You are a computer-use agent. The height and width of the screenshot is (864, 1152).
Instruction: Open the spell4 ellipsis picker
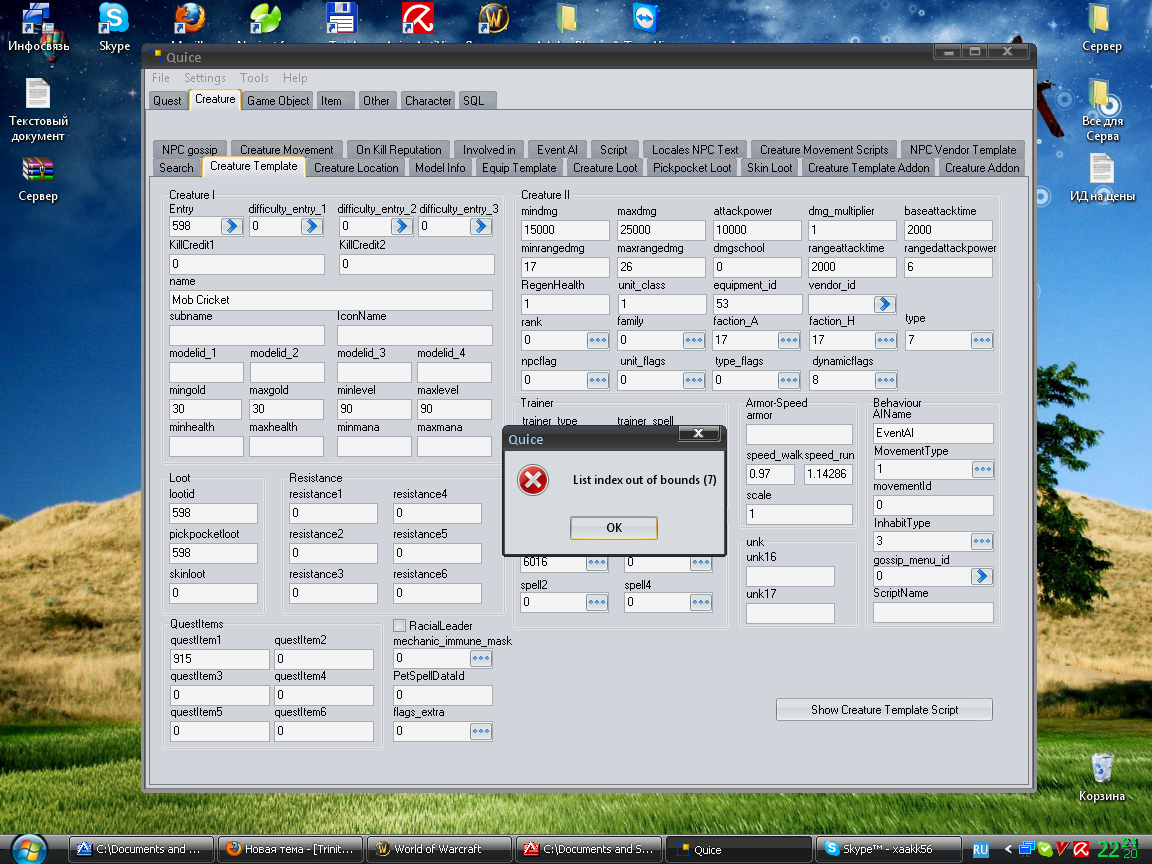pyautogui.click(x=701, y=602)
